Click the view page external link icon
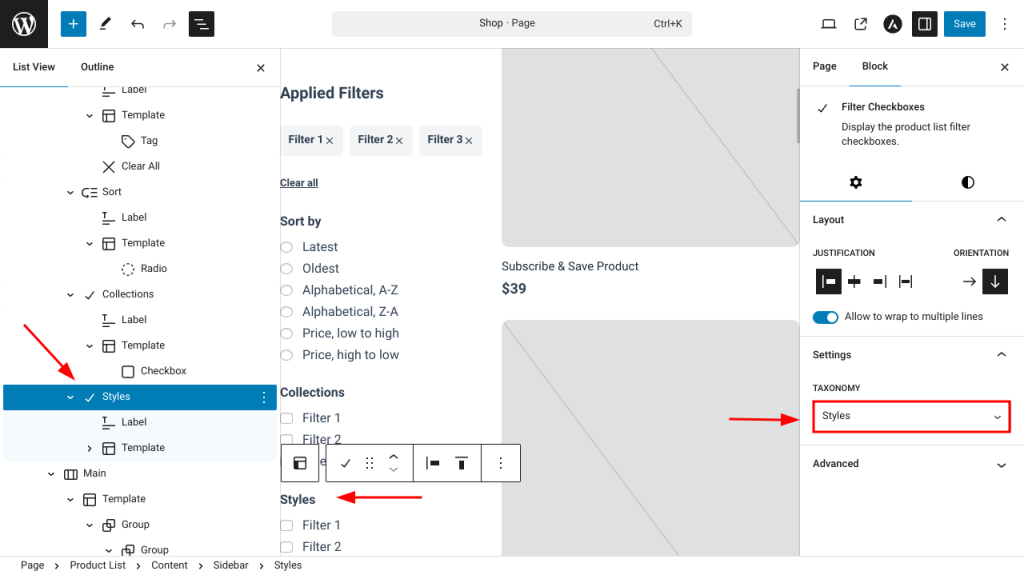This screenshot has width=1024, height=575. pyautogui.click(x=860, y=24)
